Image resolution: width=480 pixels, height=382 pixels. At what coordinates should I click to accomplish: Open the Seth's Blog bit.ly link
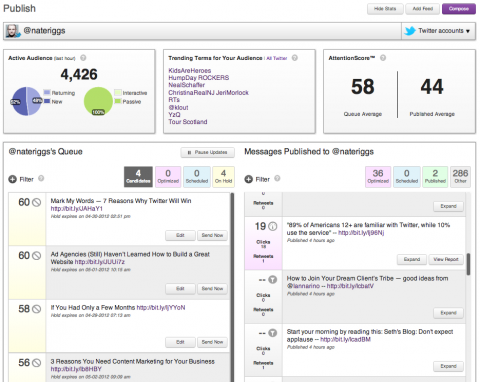click(345, 339)
